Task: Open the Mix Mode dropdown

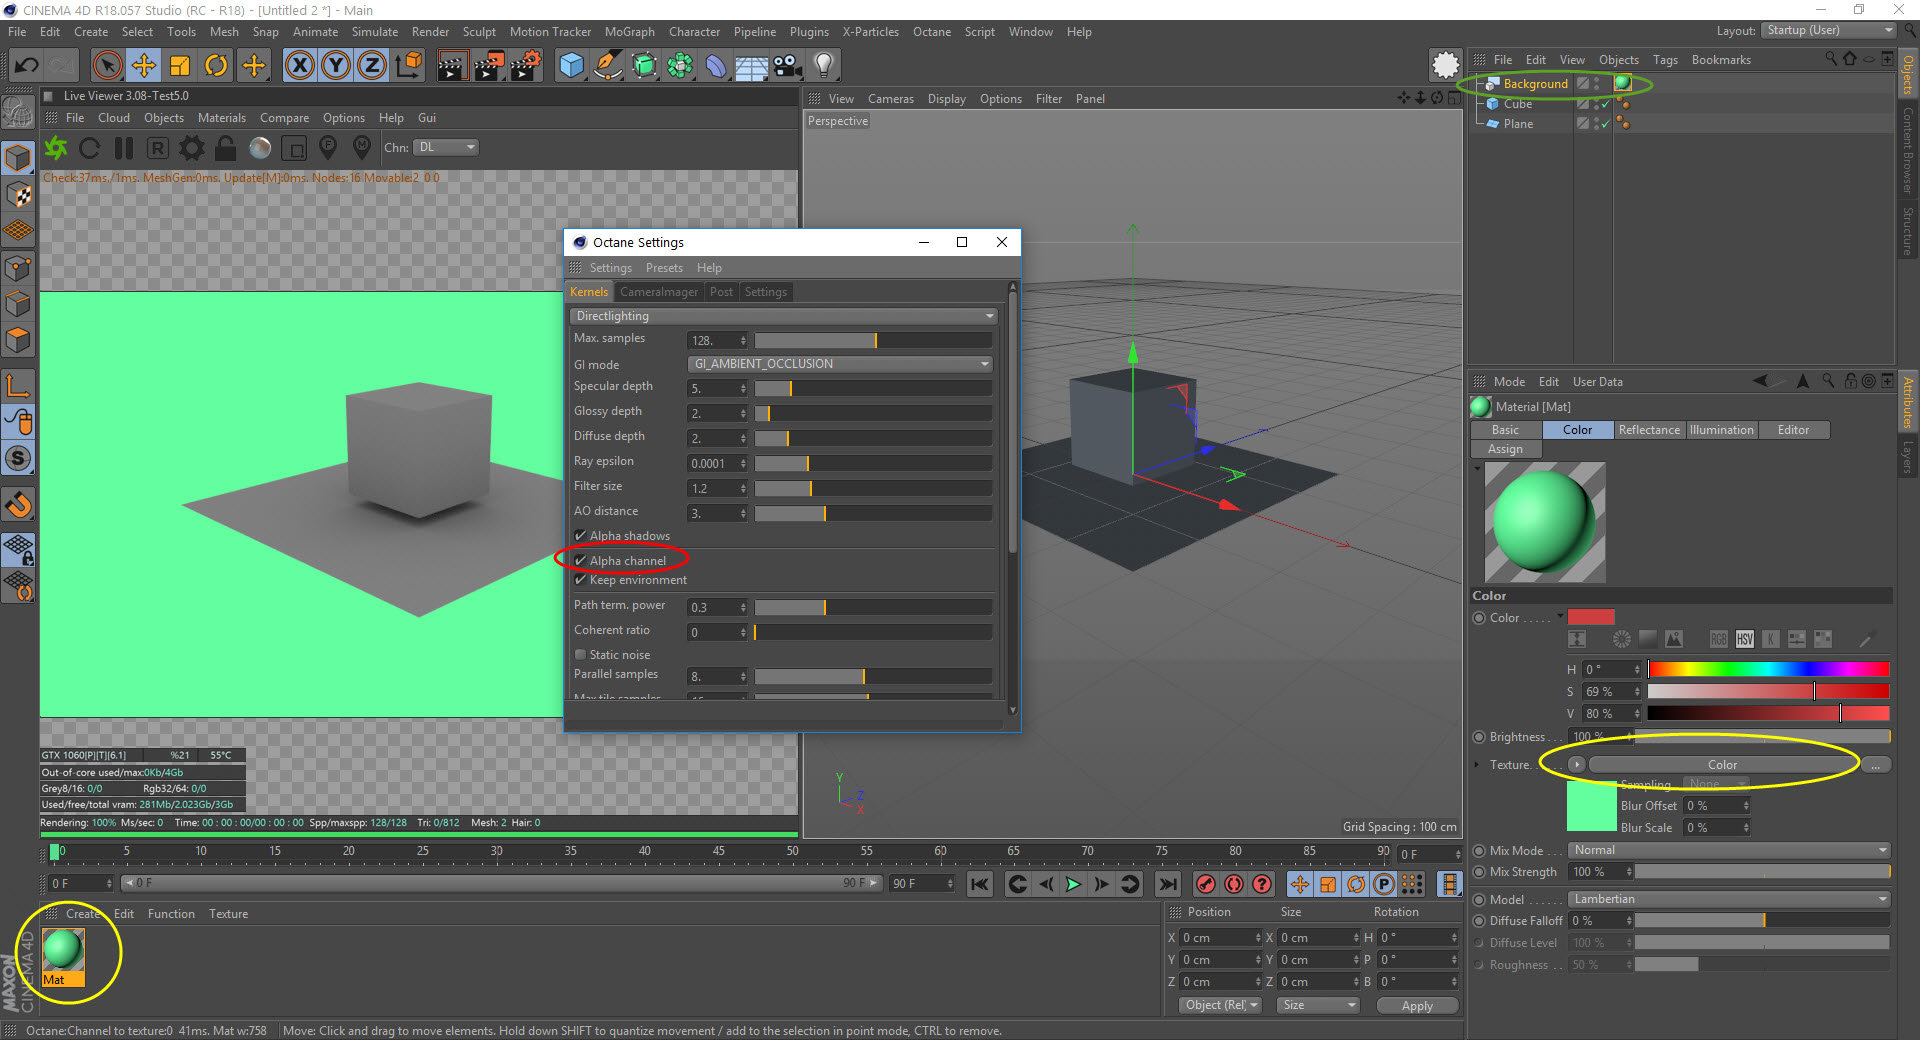Action: coord(1729,850)
